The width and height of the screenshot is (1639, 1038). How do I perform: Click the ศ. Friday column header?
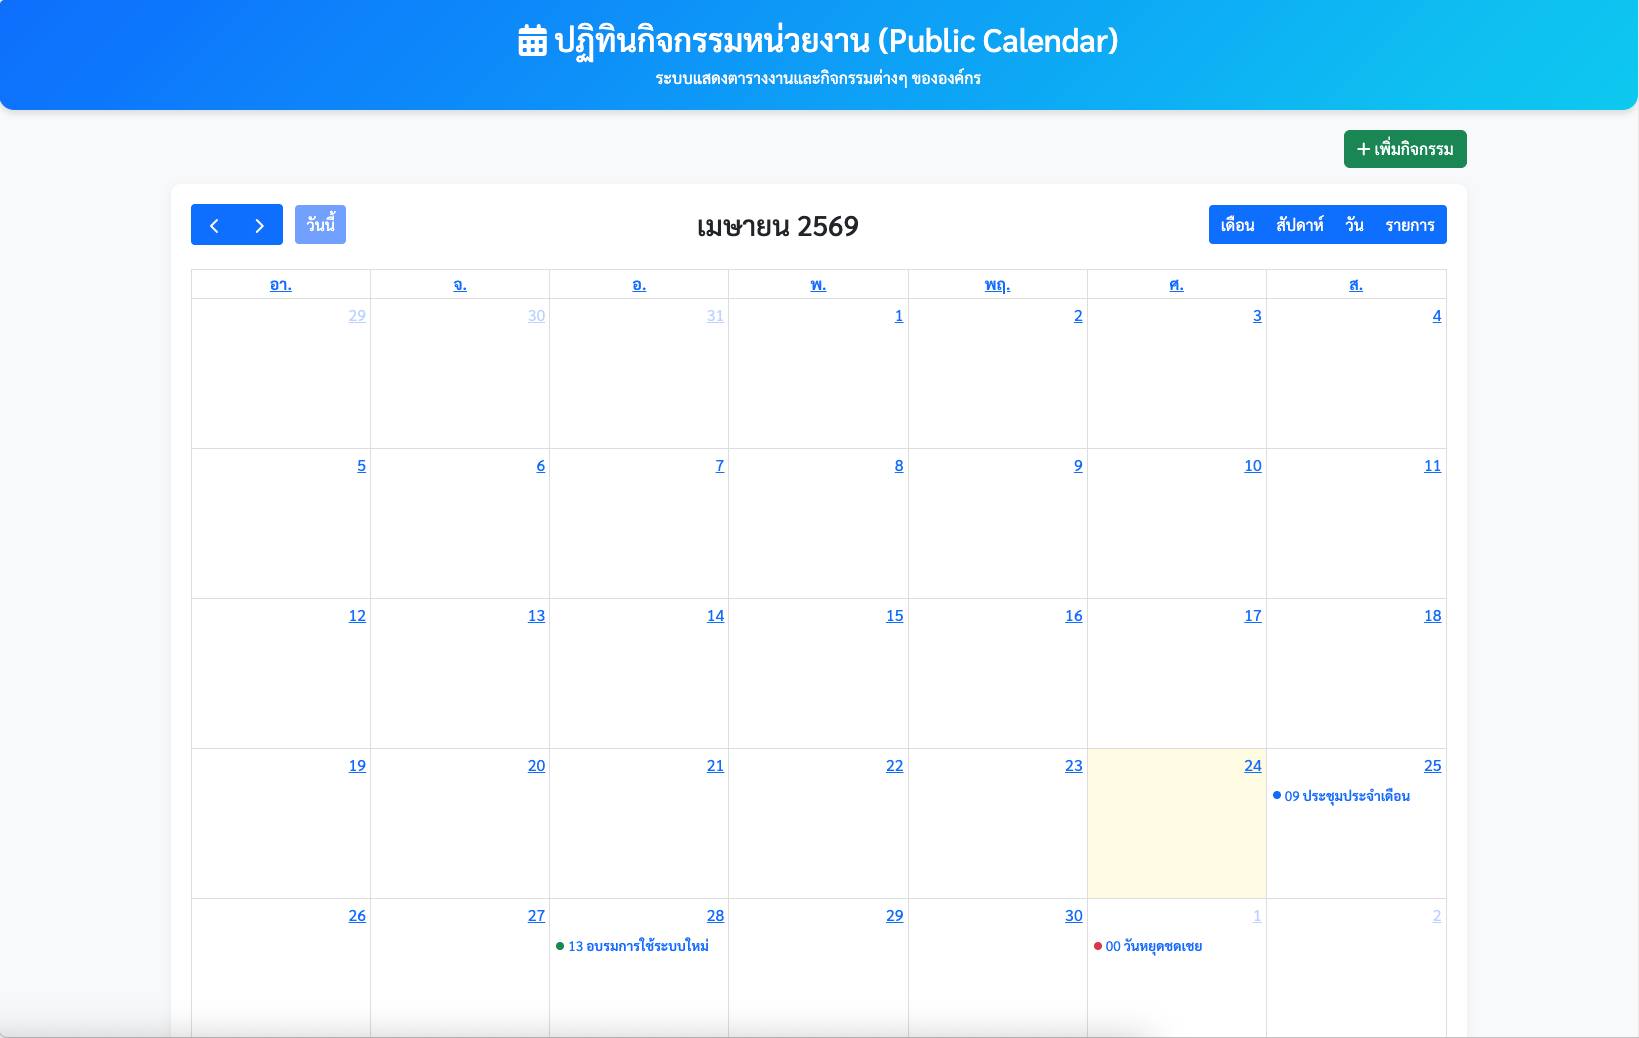[1176, 285]
